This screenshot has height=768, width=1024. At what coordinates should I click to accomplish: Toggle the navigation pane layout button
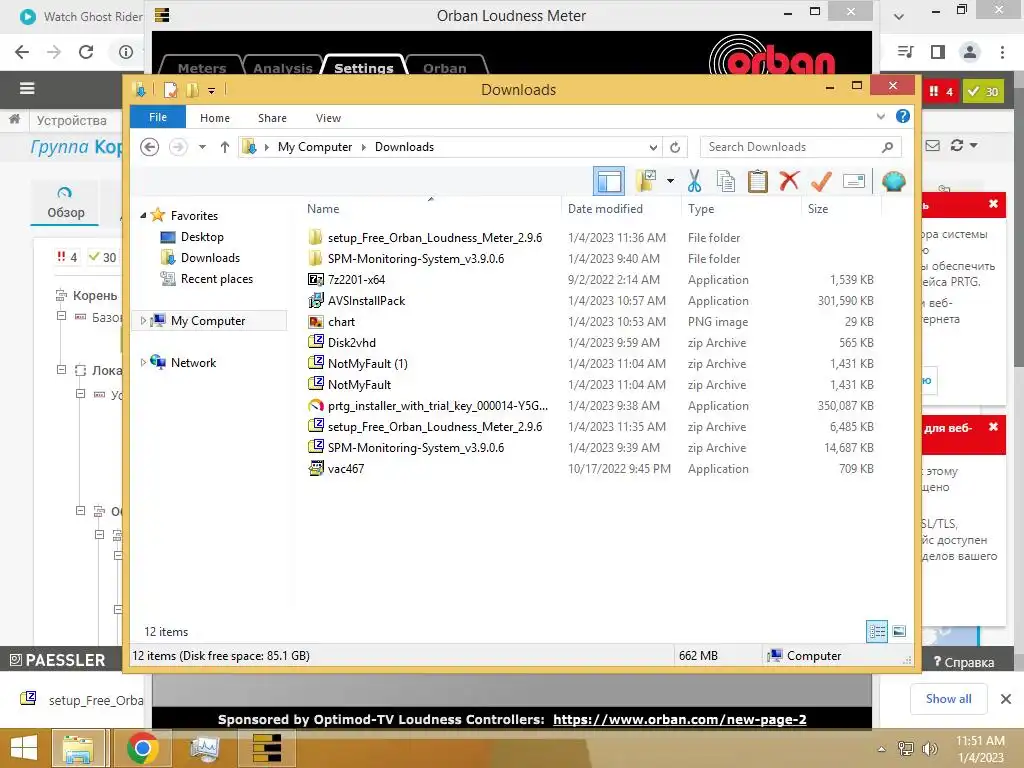click(x=609, y=182)
